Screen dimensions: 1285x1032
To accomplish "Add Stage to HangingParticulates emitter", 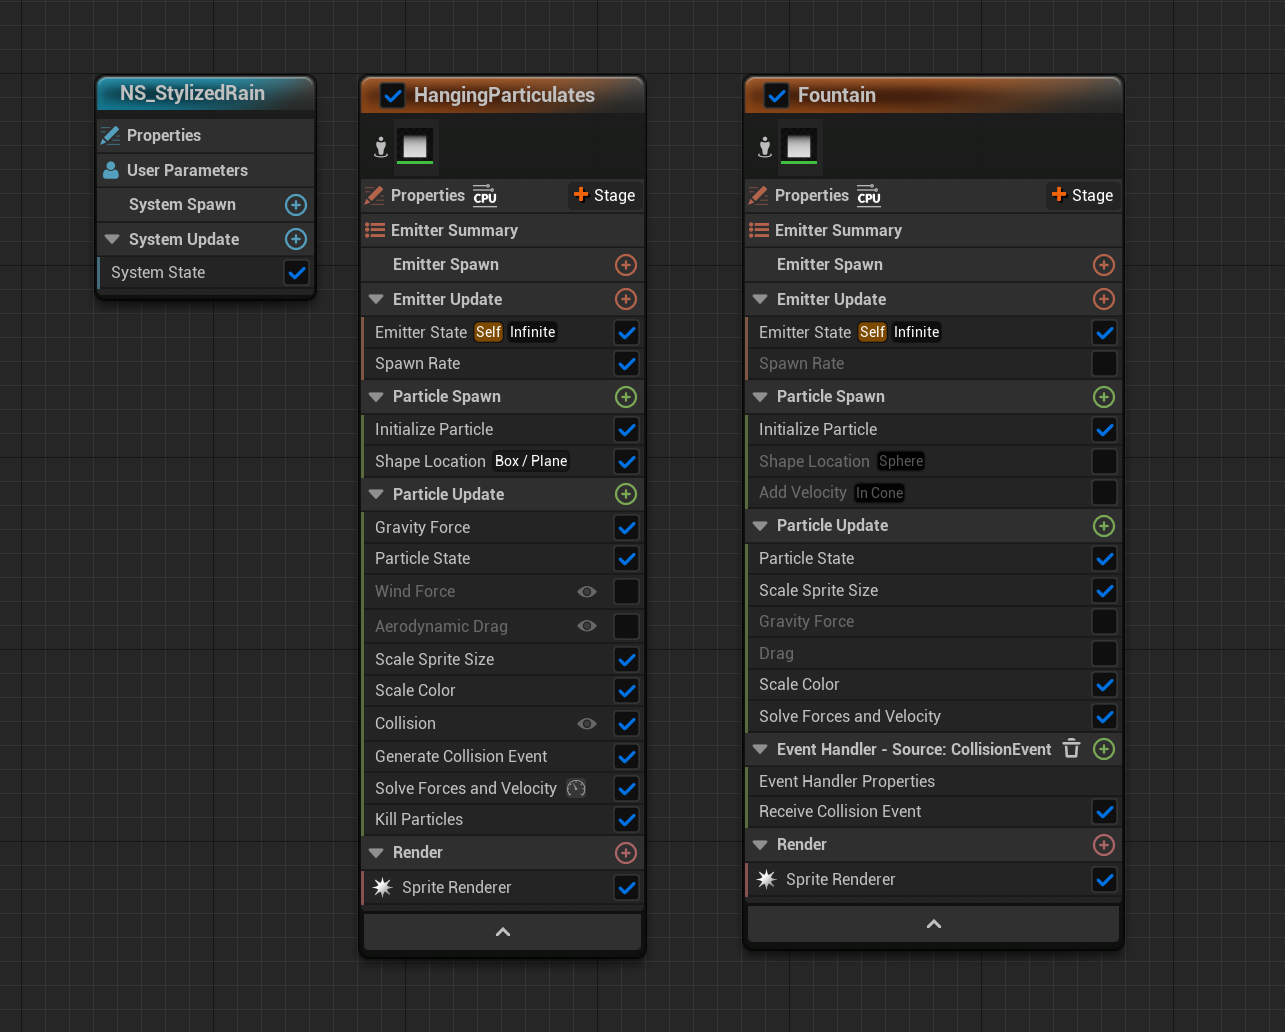I will 604,195.
